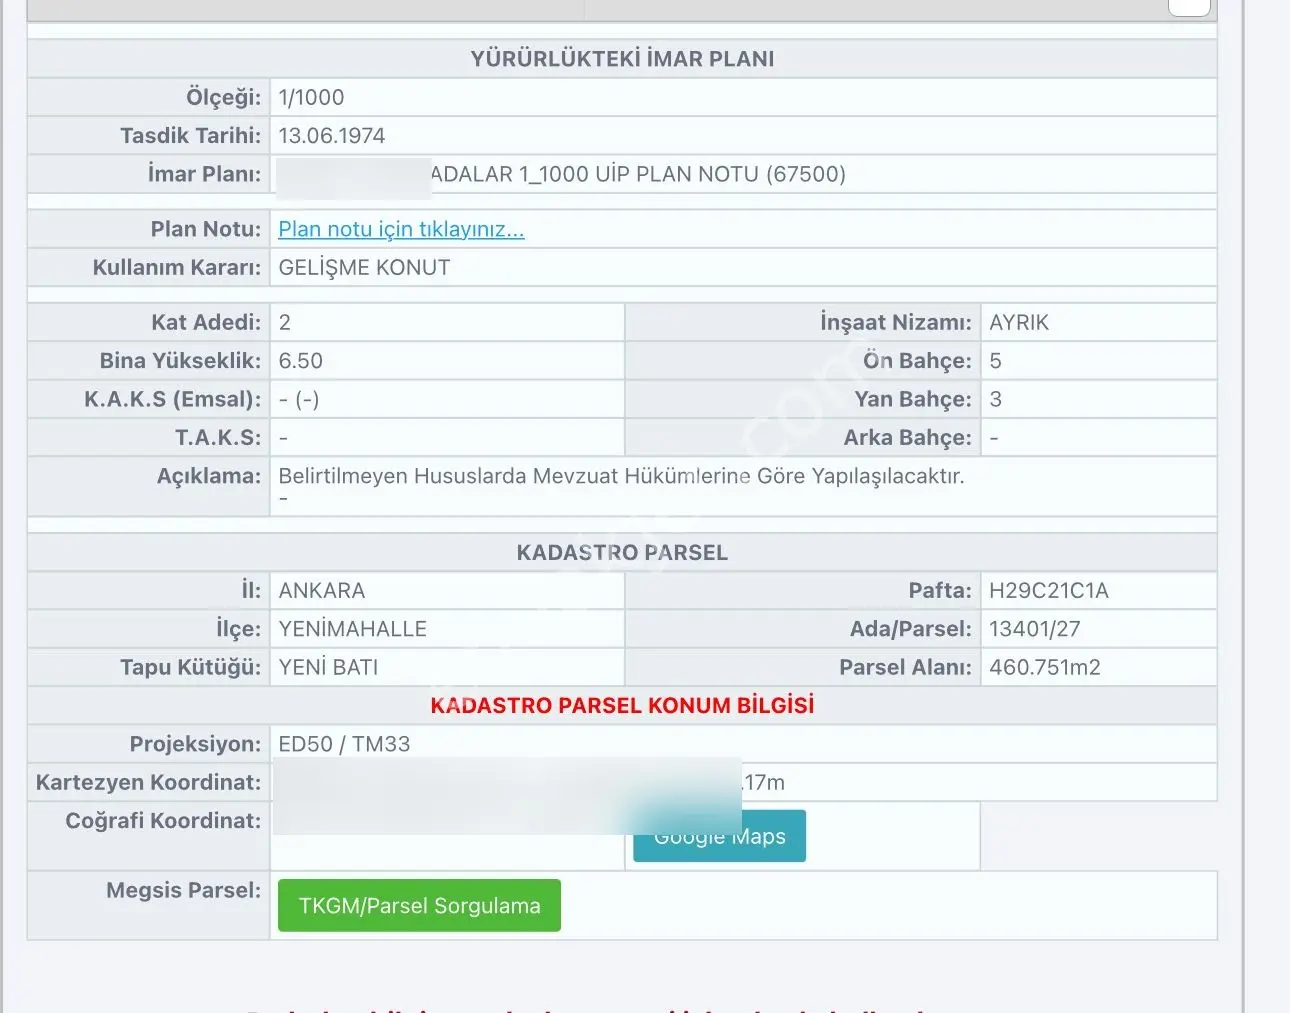This screenshot has width=1290, height=1013.
Task: Click the Parsel Alanı value 460.751m2
Action: (1045, 667)
